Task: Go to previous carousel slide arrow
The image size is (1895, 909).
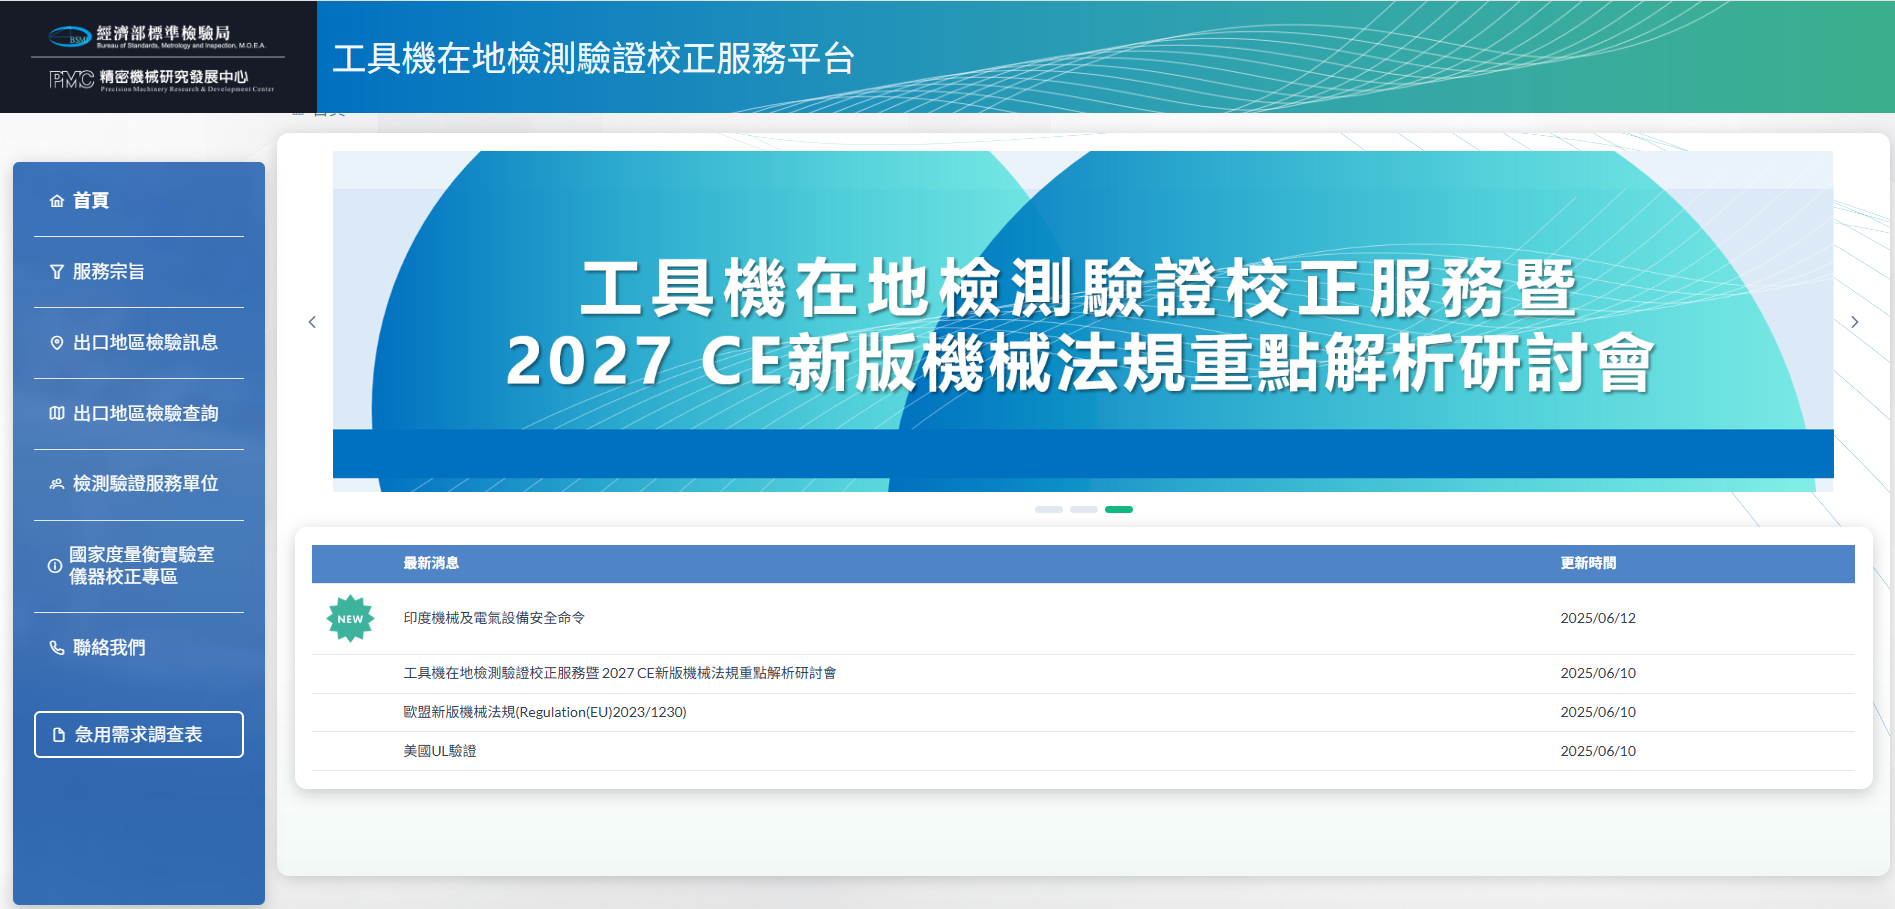Action: click(x=312, y=322)
